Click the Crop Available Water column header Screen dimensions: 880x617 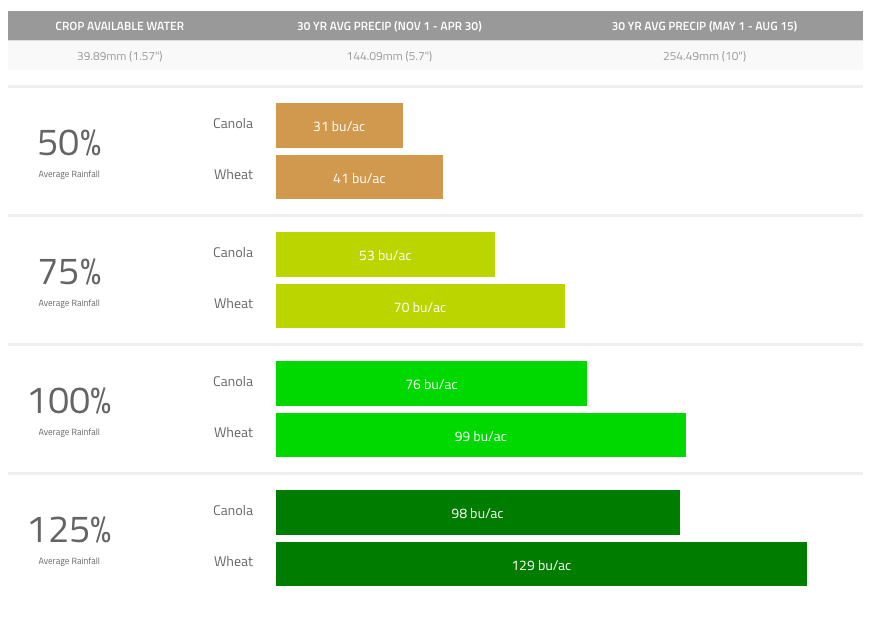(x=119, y=26)
